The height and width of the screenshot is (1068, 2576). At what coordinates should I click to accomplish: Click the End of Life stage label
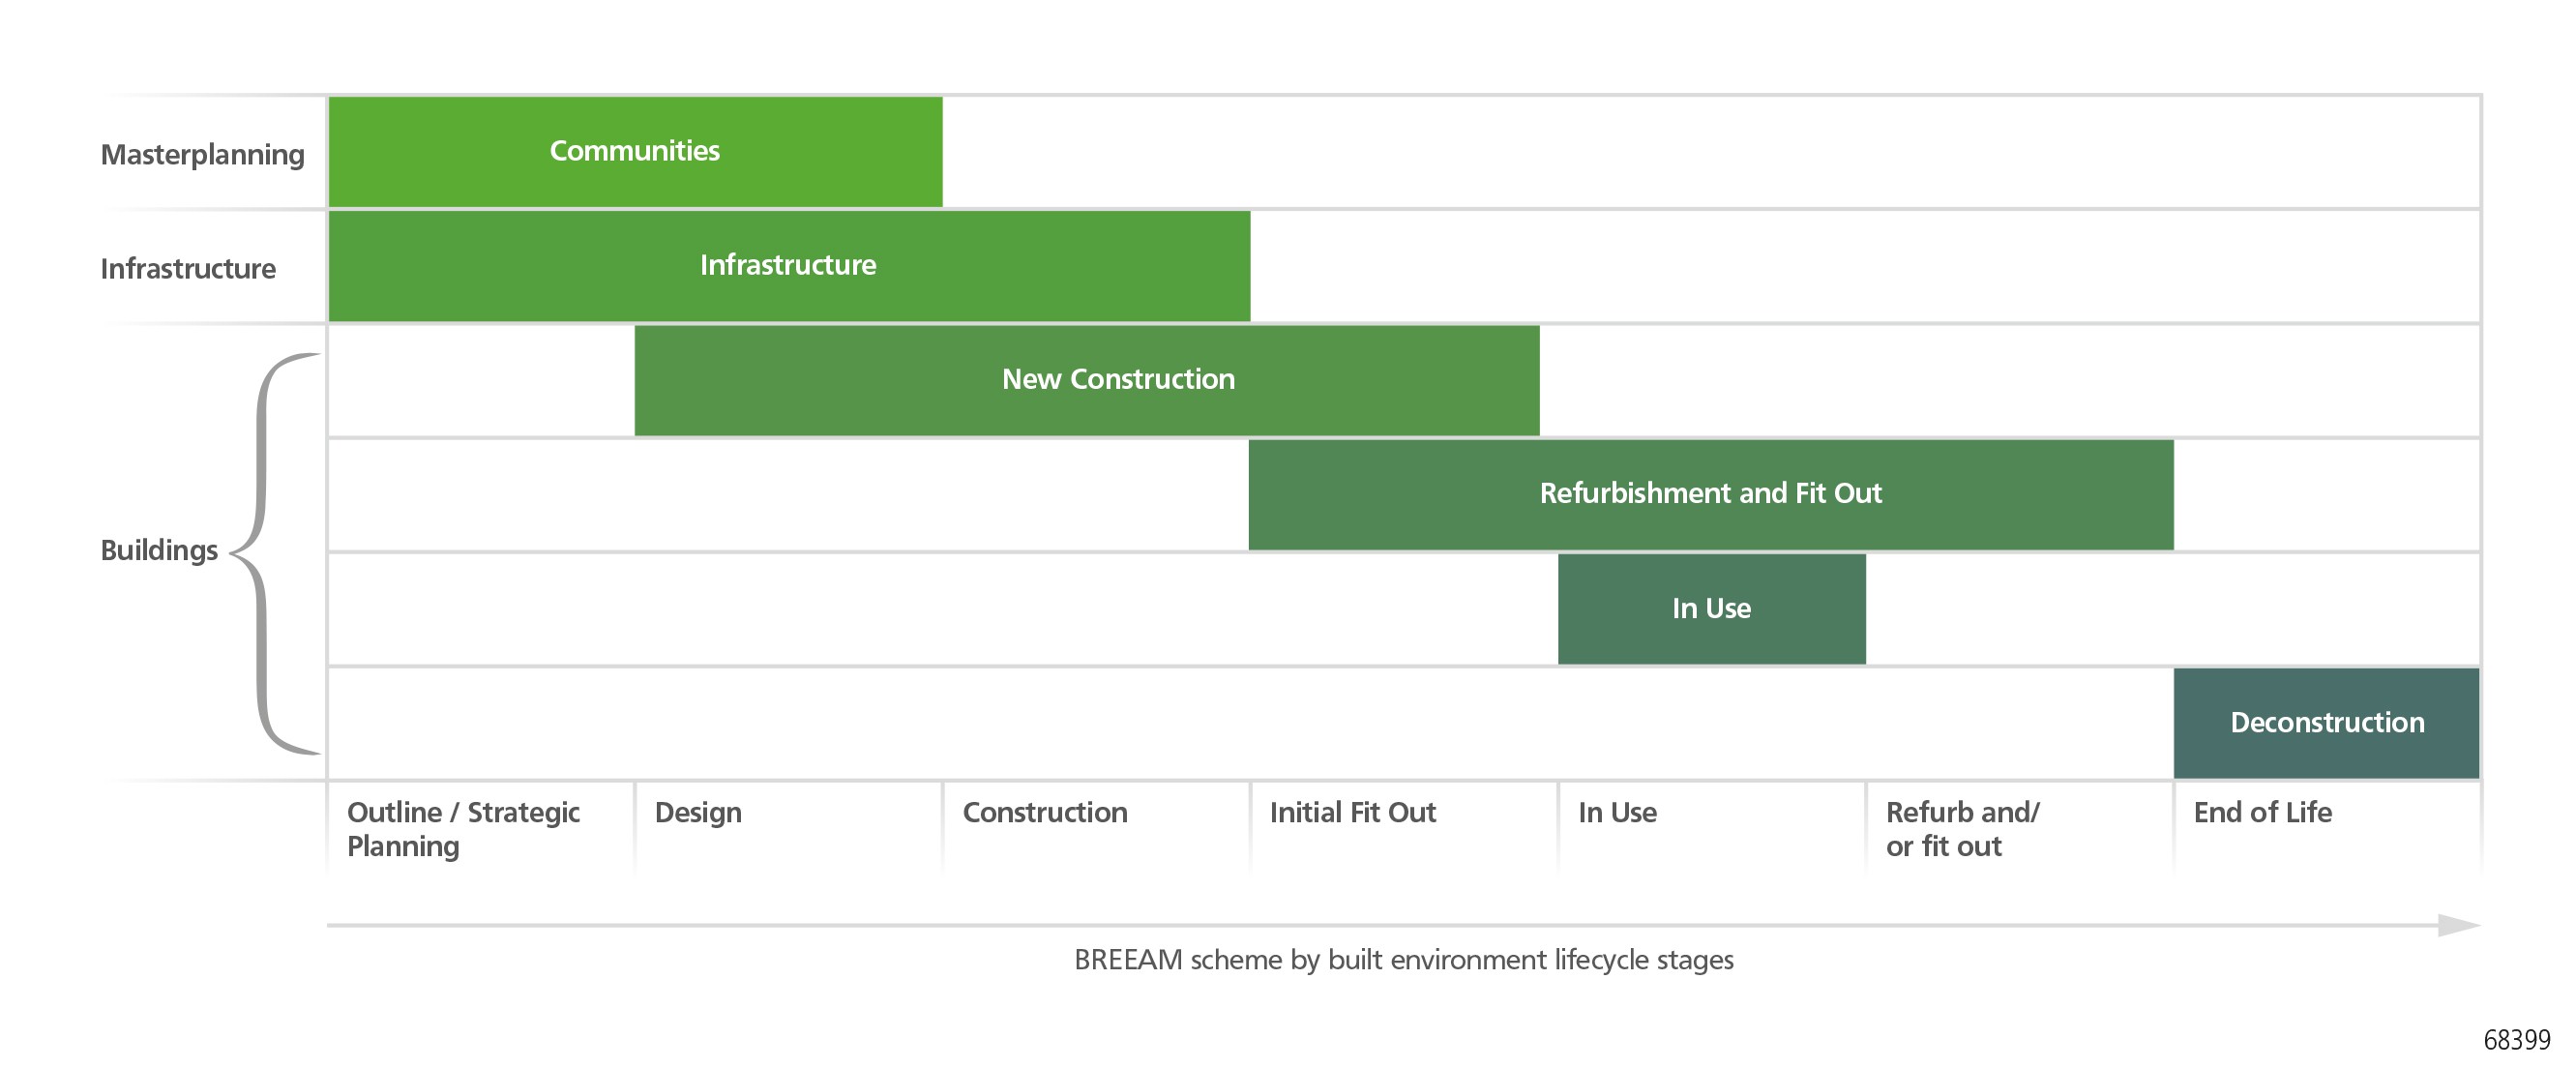[x=2262, y=812]
